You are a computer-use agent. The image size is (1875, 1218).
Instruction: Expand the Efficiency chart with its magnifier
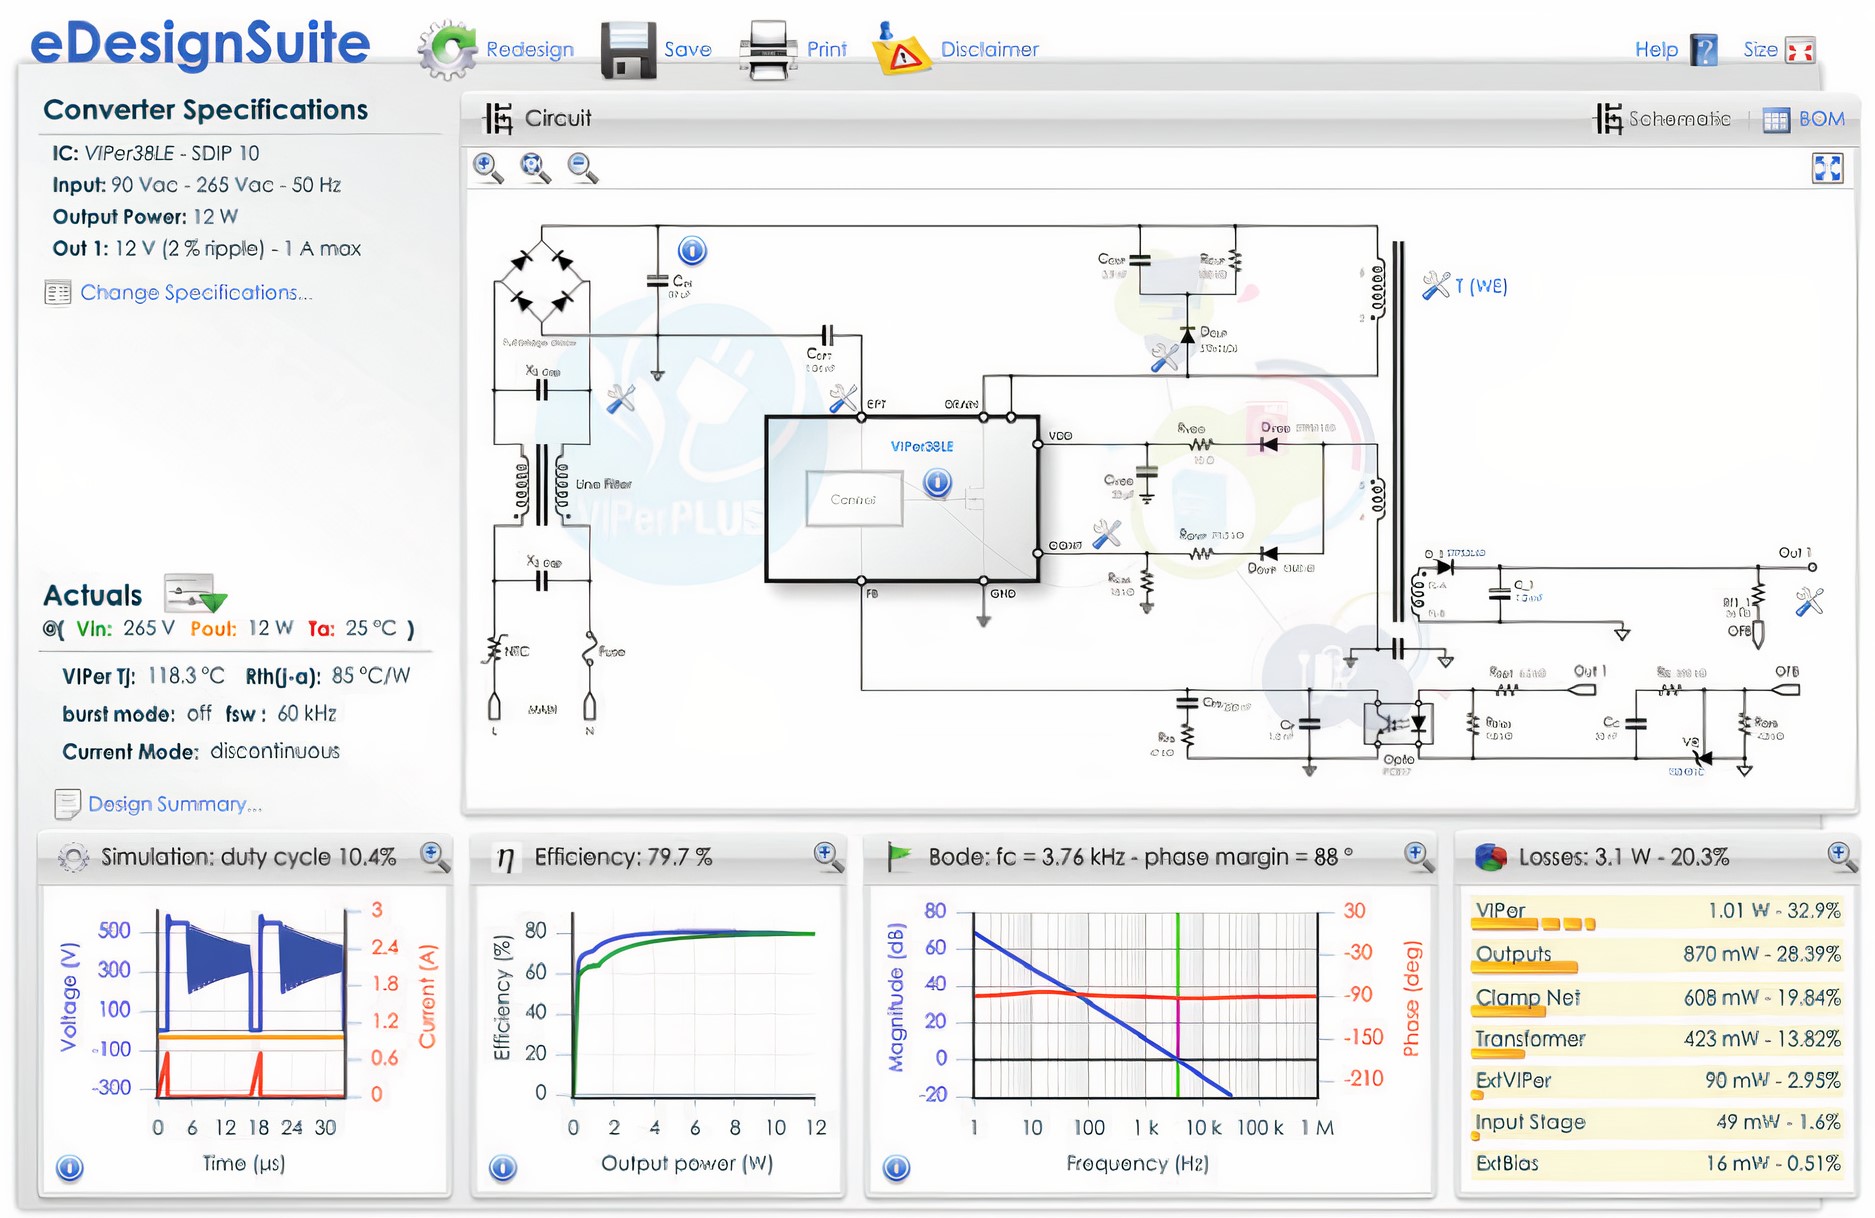pos(828,856)
